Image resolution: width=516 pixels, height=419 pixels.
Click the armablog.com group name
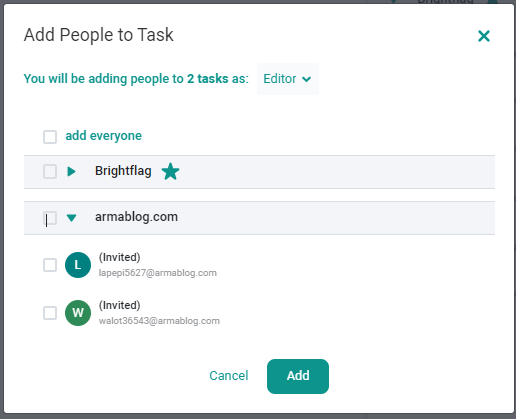pos(136,217)
